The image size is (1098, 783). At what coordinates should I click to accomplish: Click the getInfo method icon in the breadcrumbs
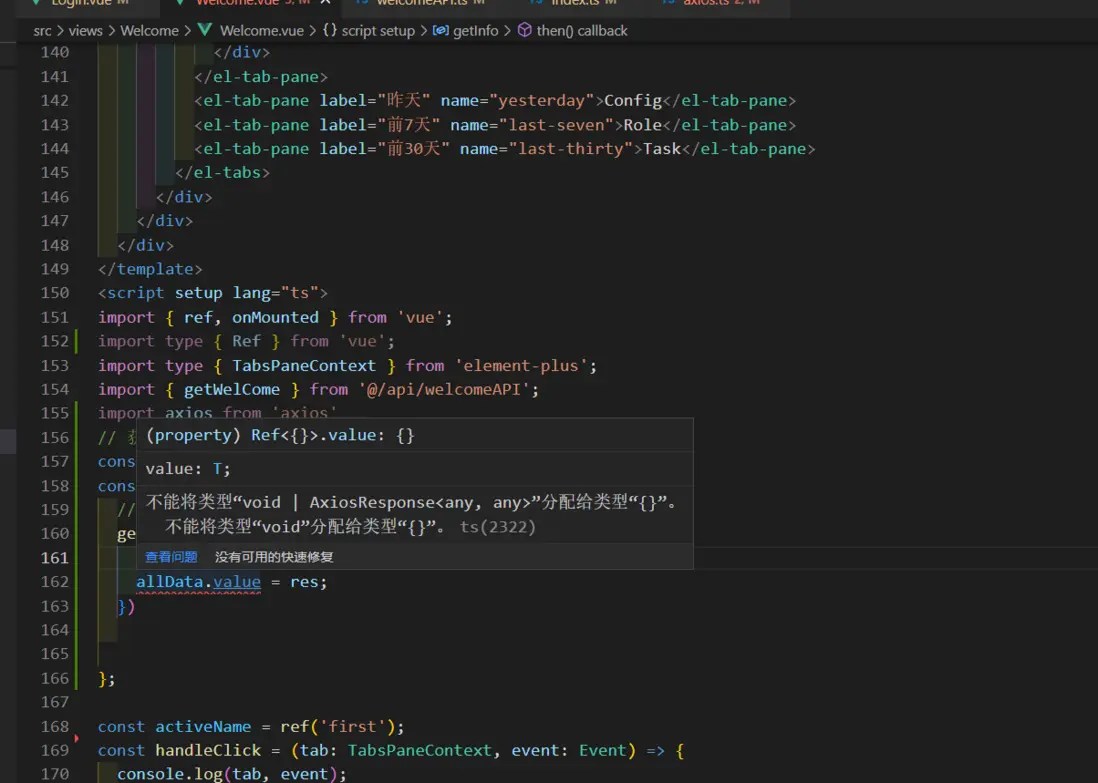click(x=440, y=30)
